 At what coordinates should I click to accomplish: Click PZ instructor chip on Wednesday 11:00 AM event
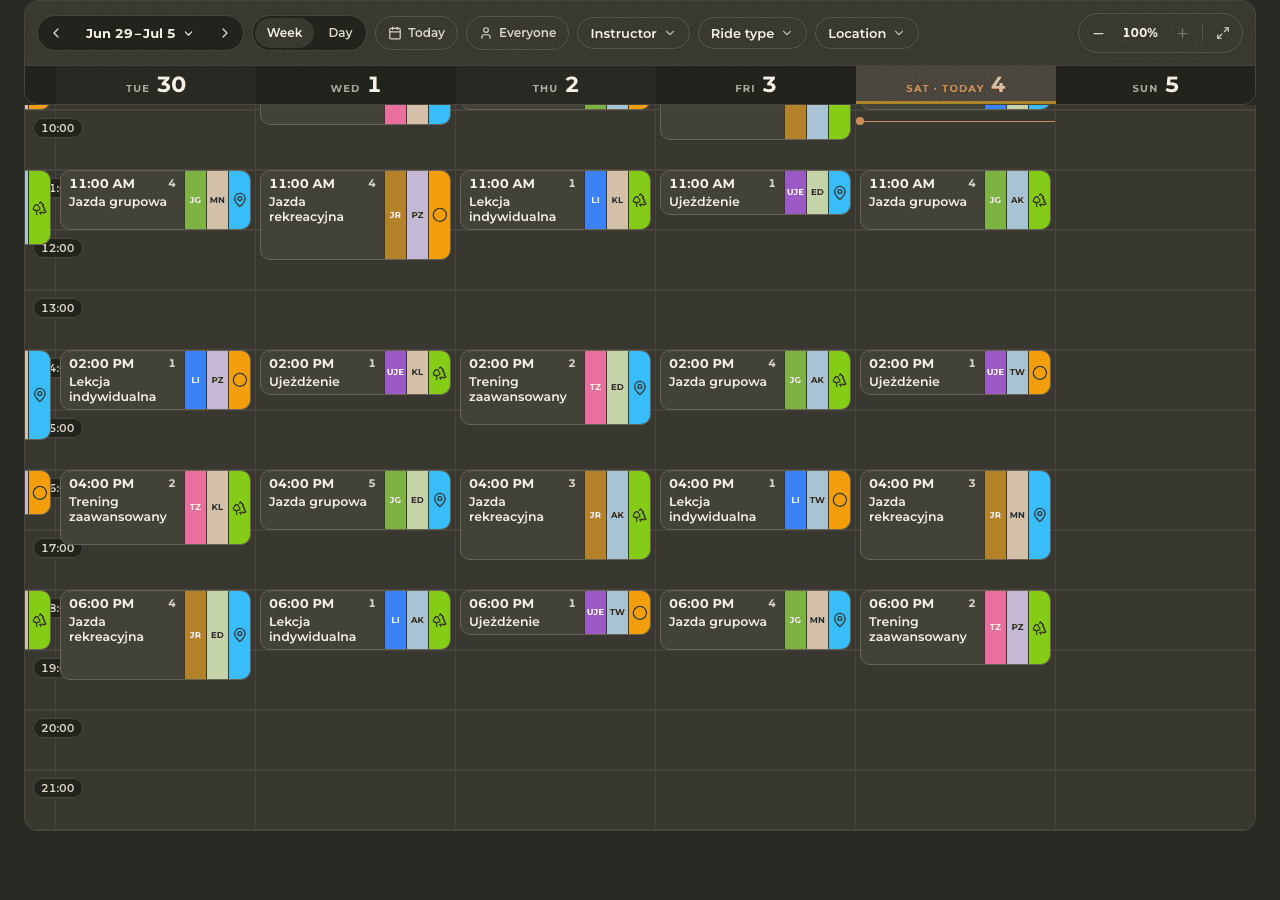pos(418,215)
